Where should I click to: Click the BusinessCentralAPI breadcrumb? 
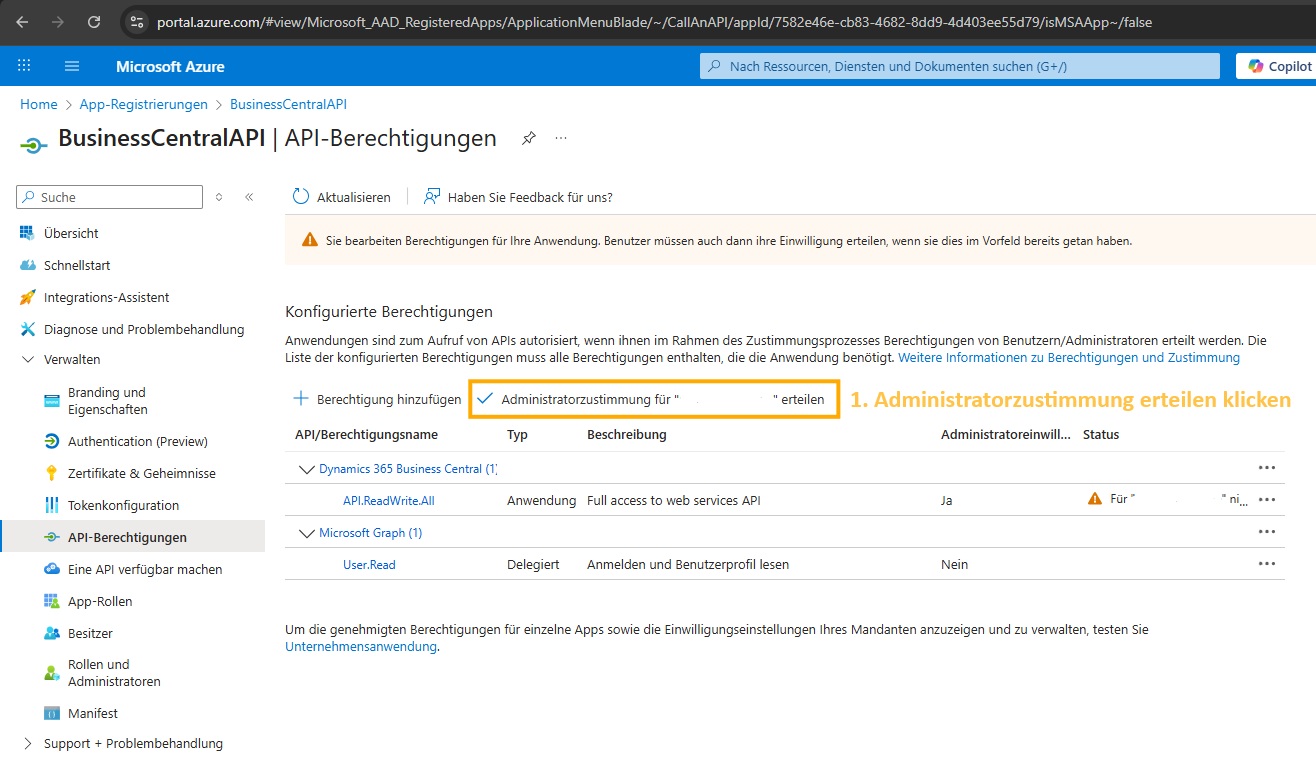(288, 104)
